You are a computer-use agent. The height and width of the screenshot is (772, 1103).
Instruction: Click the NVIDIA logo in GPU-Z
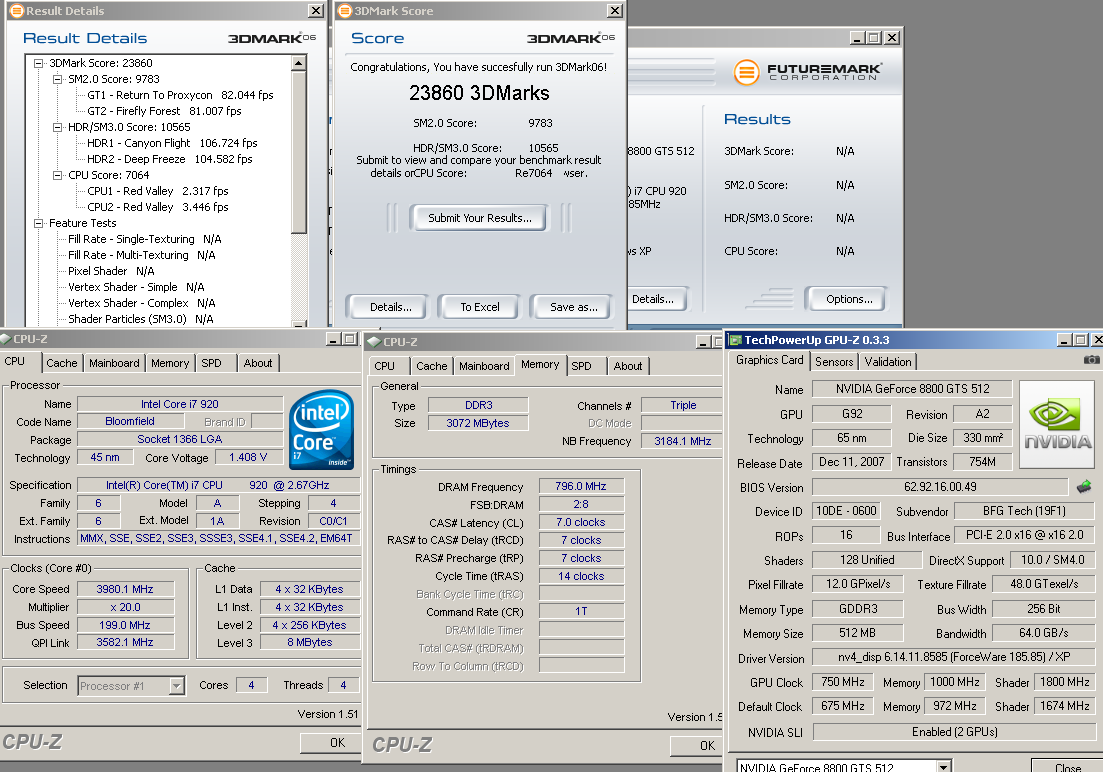pyautogui.click(x=1057, y=424)
